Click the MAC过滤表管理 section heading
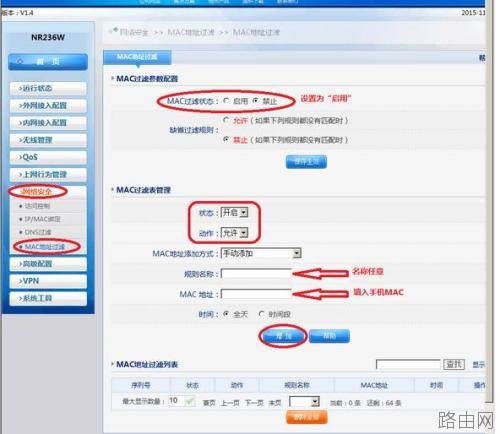The width and height of the screenshot is (500, 434). coord(143,190)
